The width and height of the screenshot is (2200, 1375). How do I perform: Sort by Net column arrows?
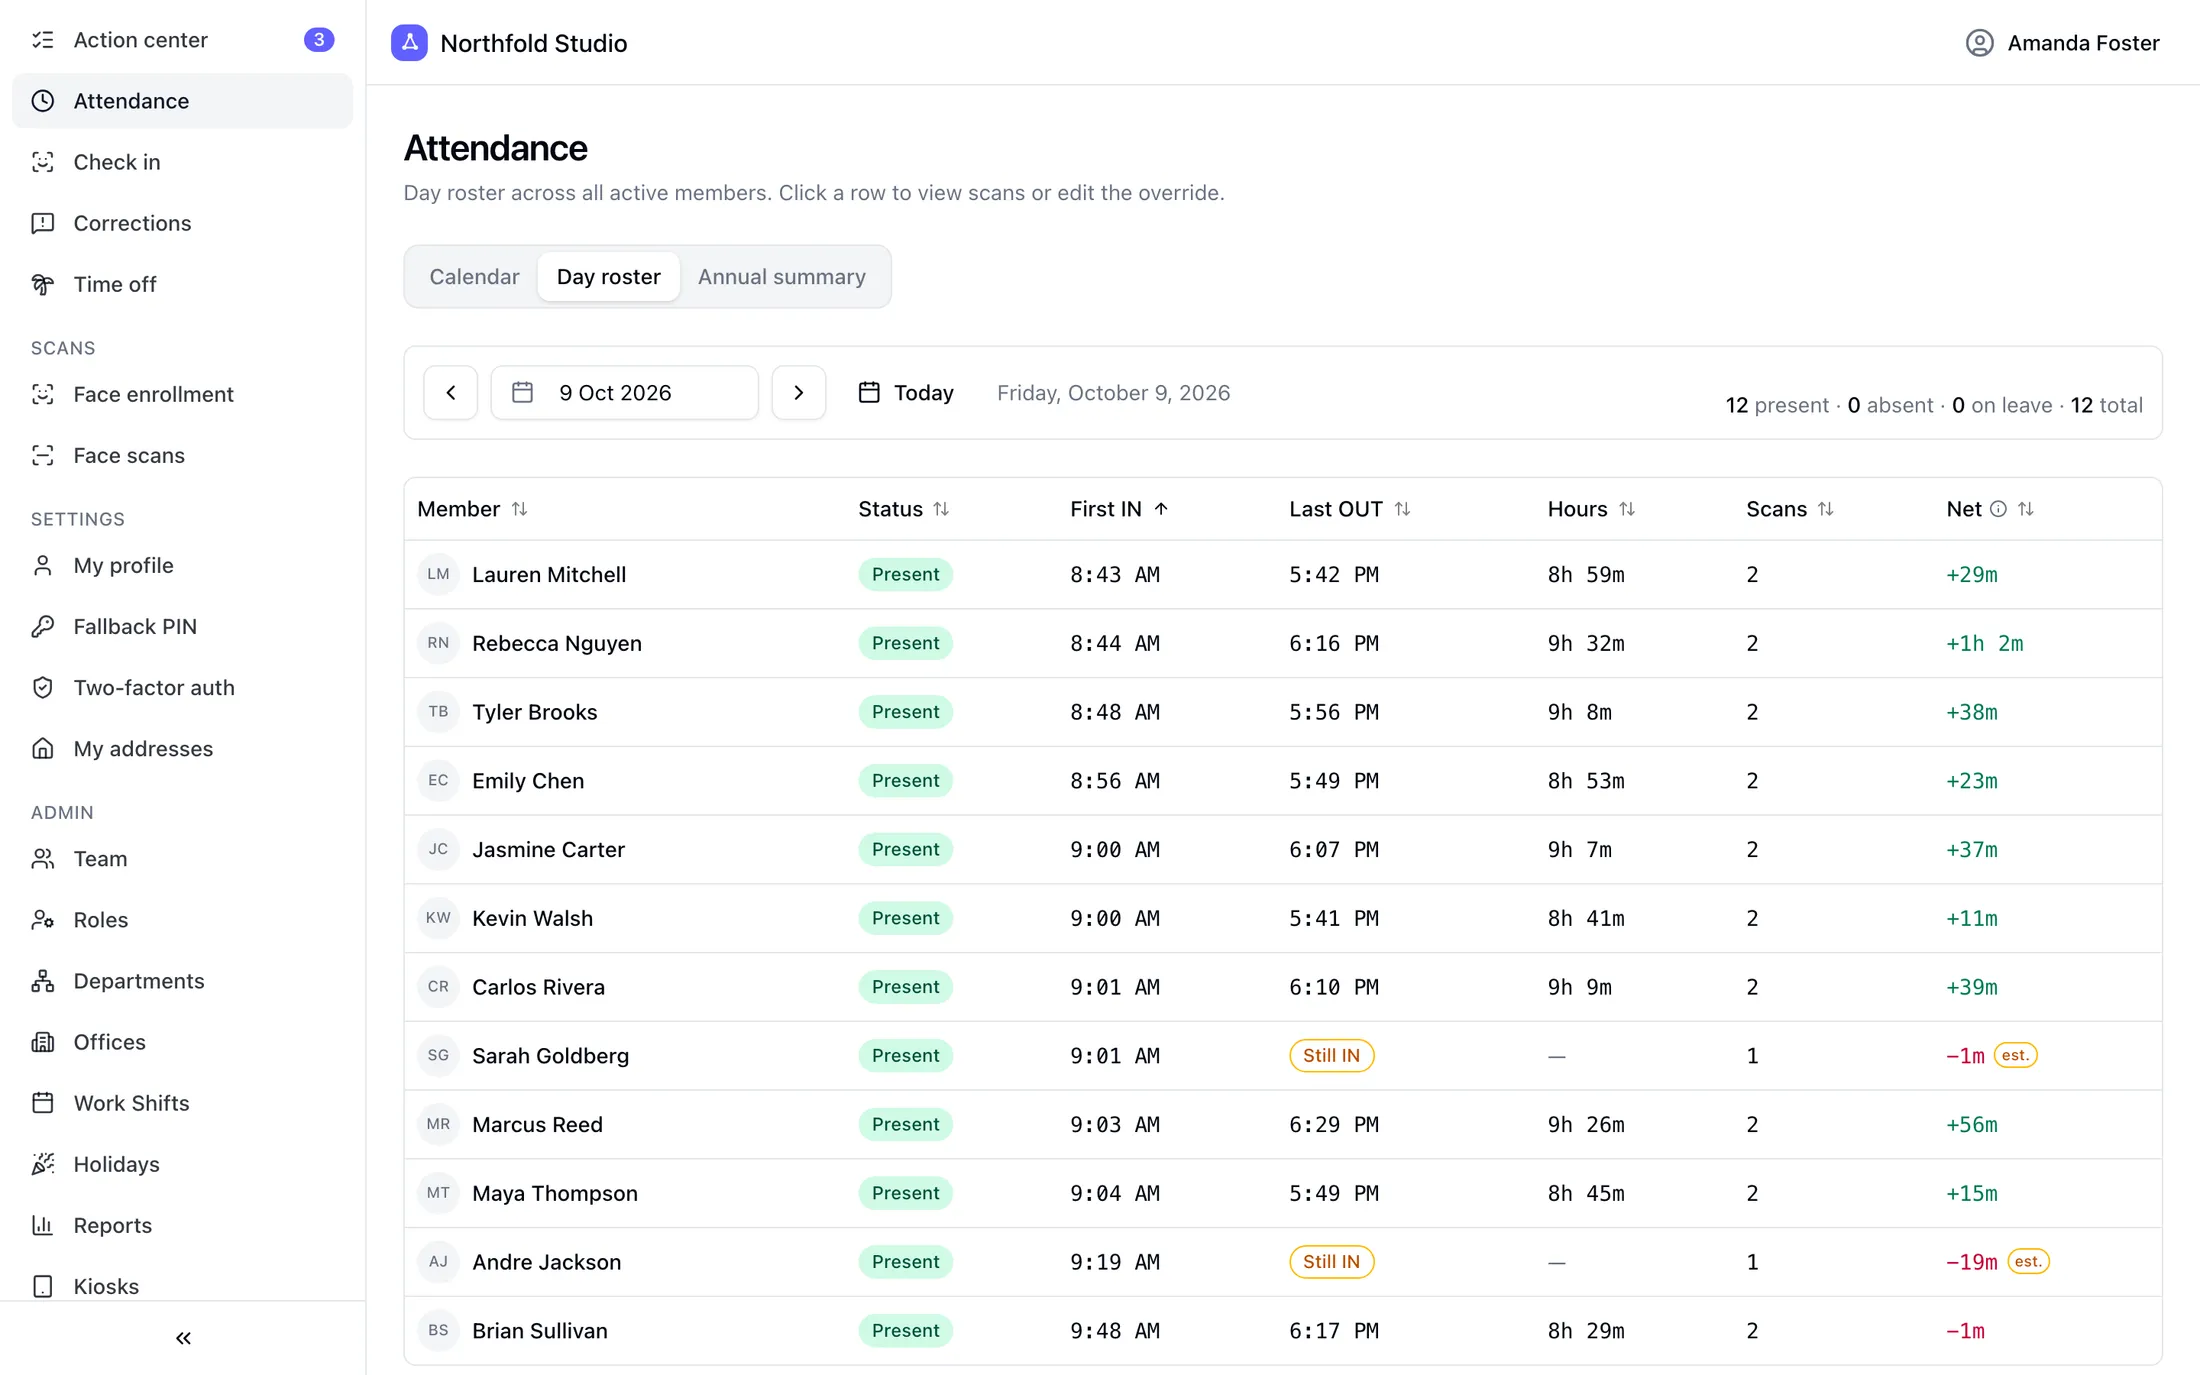click(x=2025, y=509)
